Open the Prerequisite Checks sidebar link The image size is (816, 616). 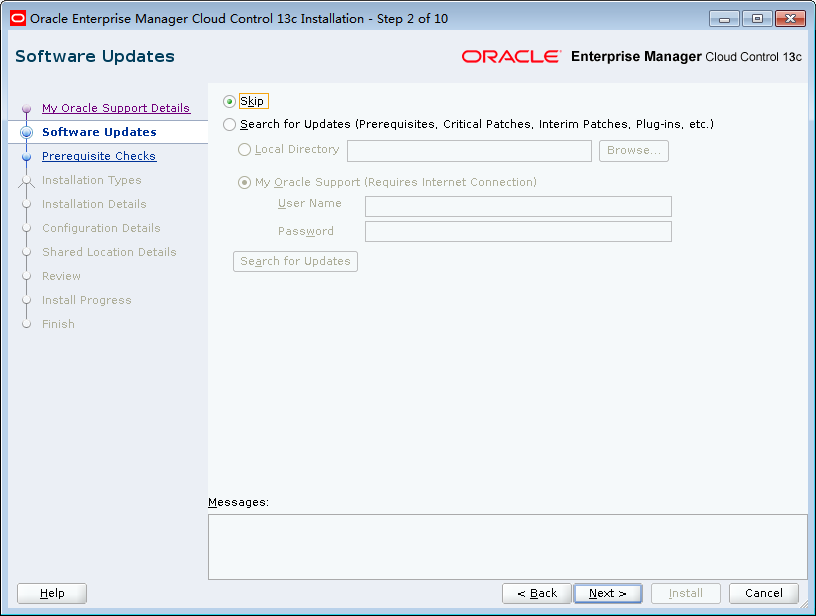(98, 156)
